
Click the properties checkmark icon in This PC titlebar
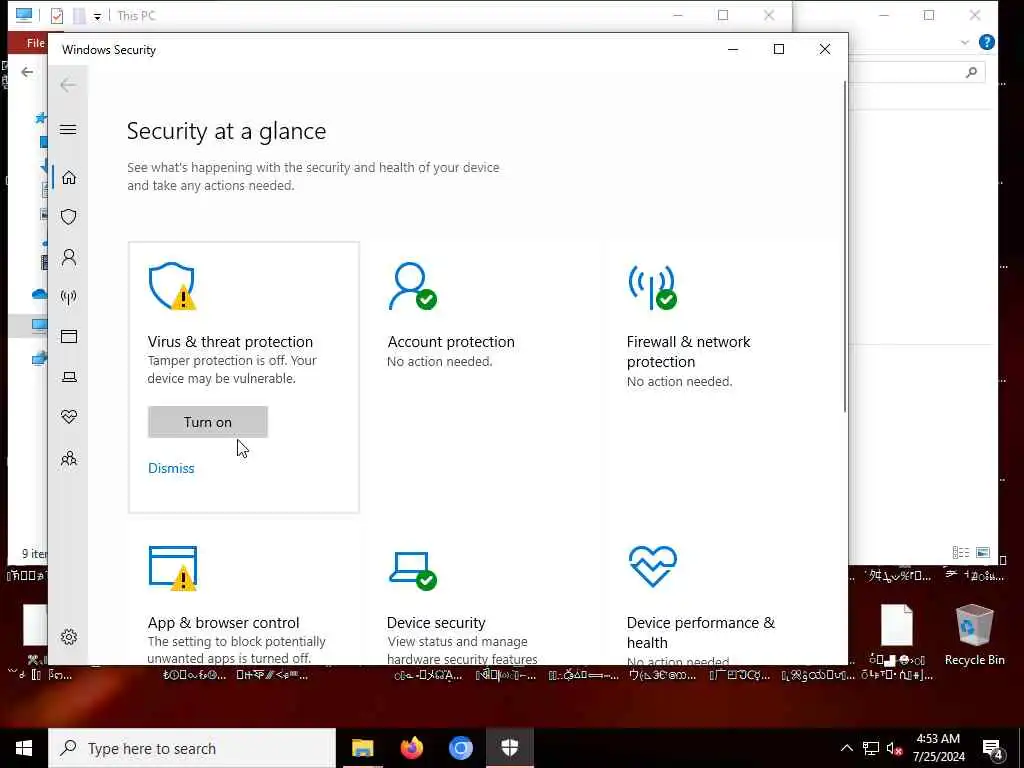57,16
